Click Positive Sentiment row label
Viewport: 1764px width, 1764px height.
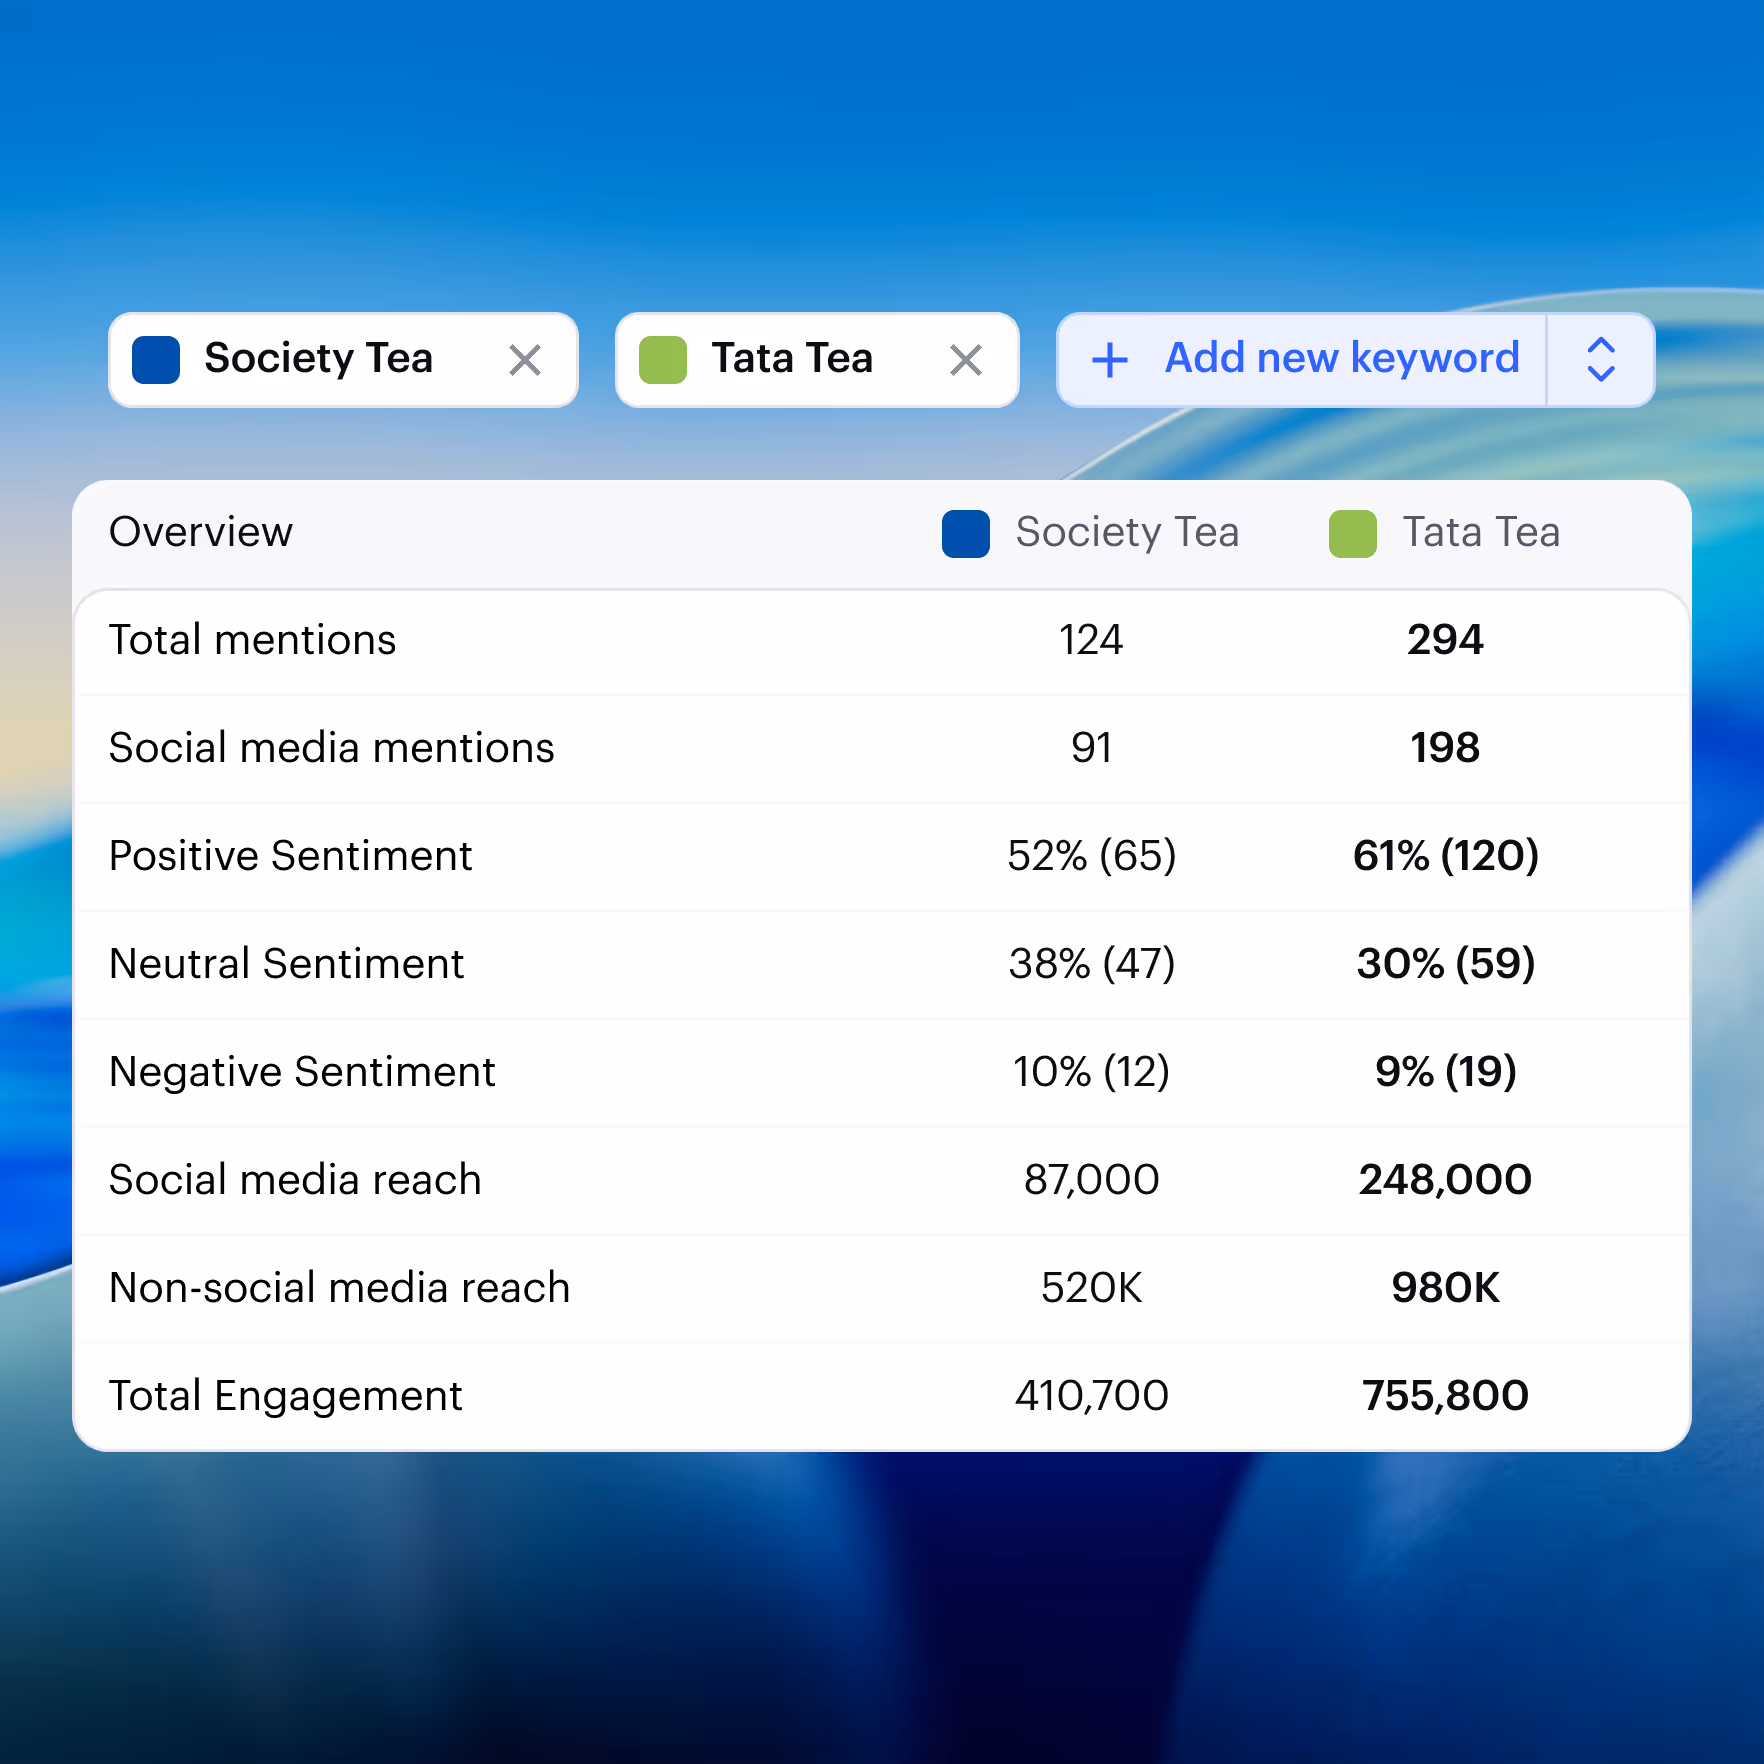tap(291, 856)
